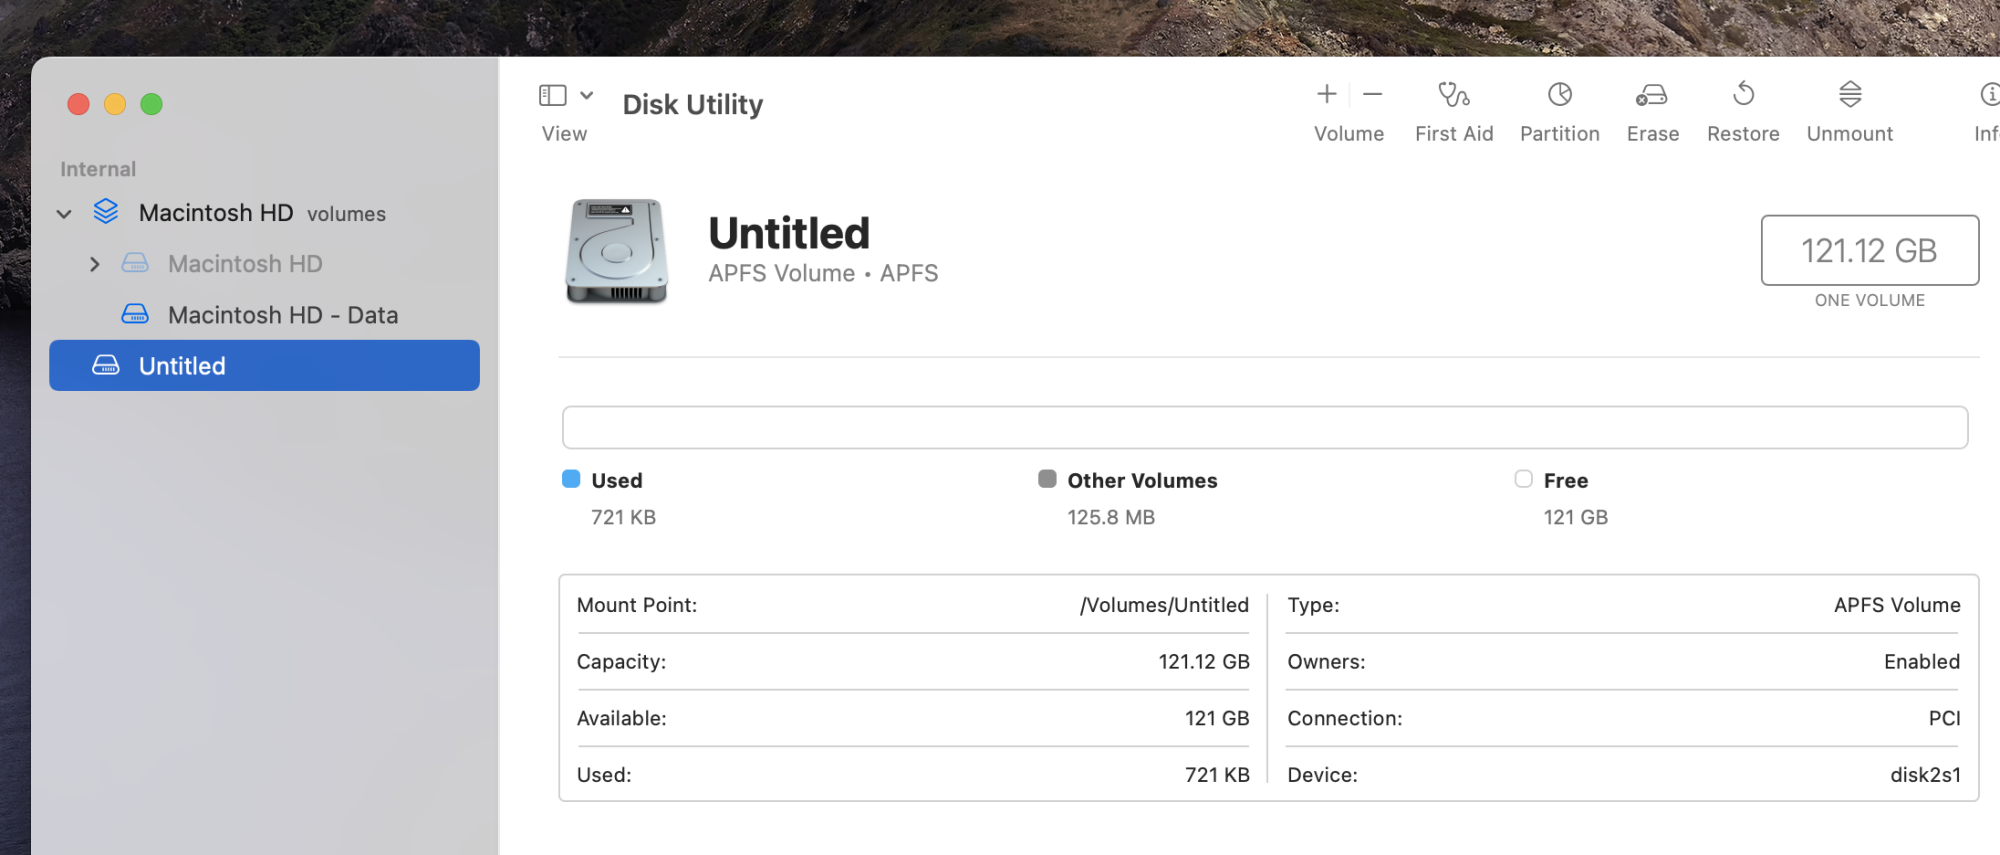
Task: Open the View dropdown chevron
Action: (x=587, y=96)
